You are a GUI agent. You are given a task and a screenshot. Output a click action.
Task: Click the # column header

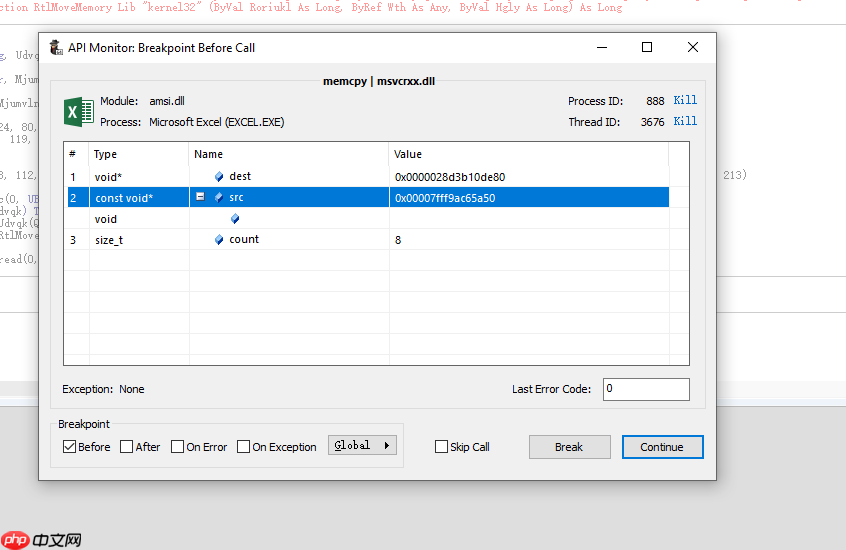[76, 154]
